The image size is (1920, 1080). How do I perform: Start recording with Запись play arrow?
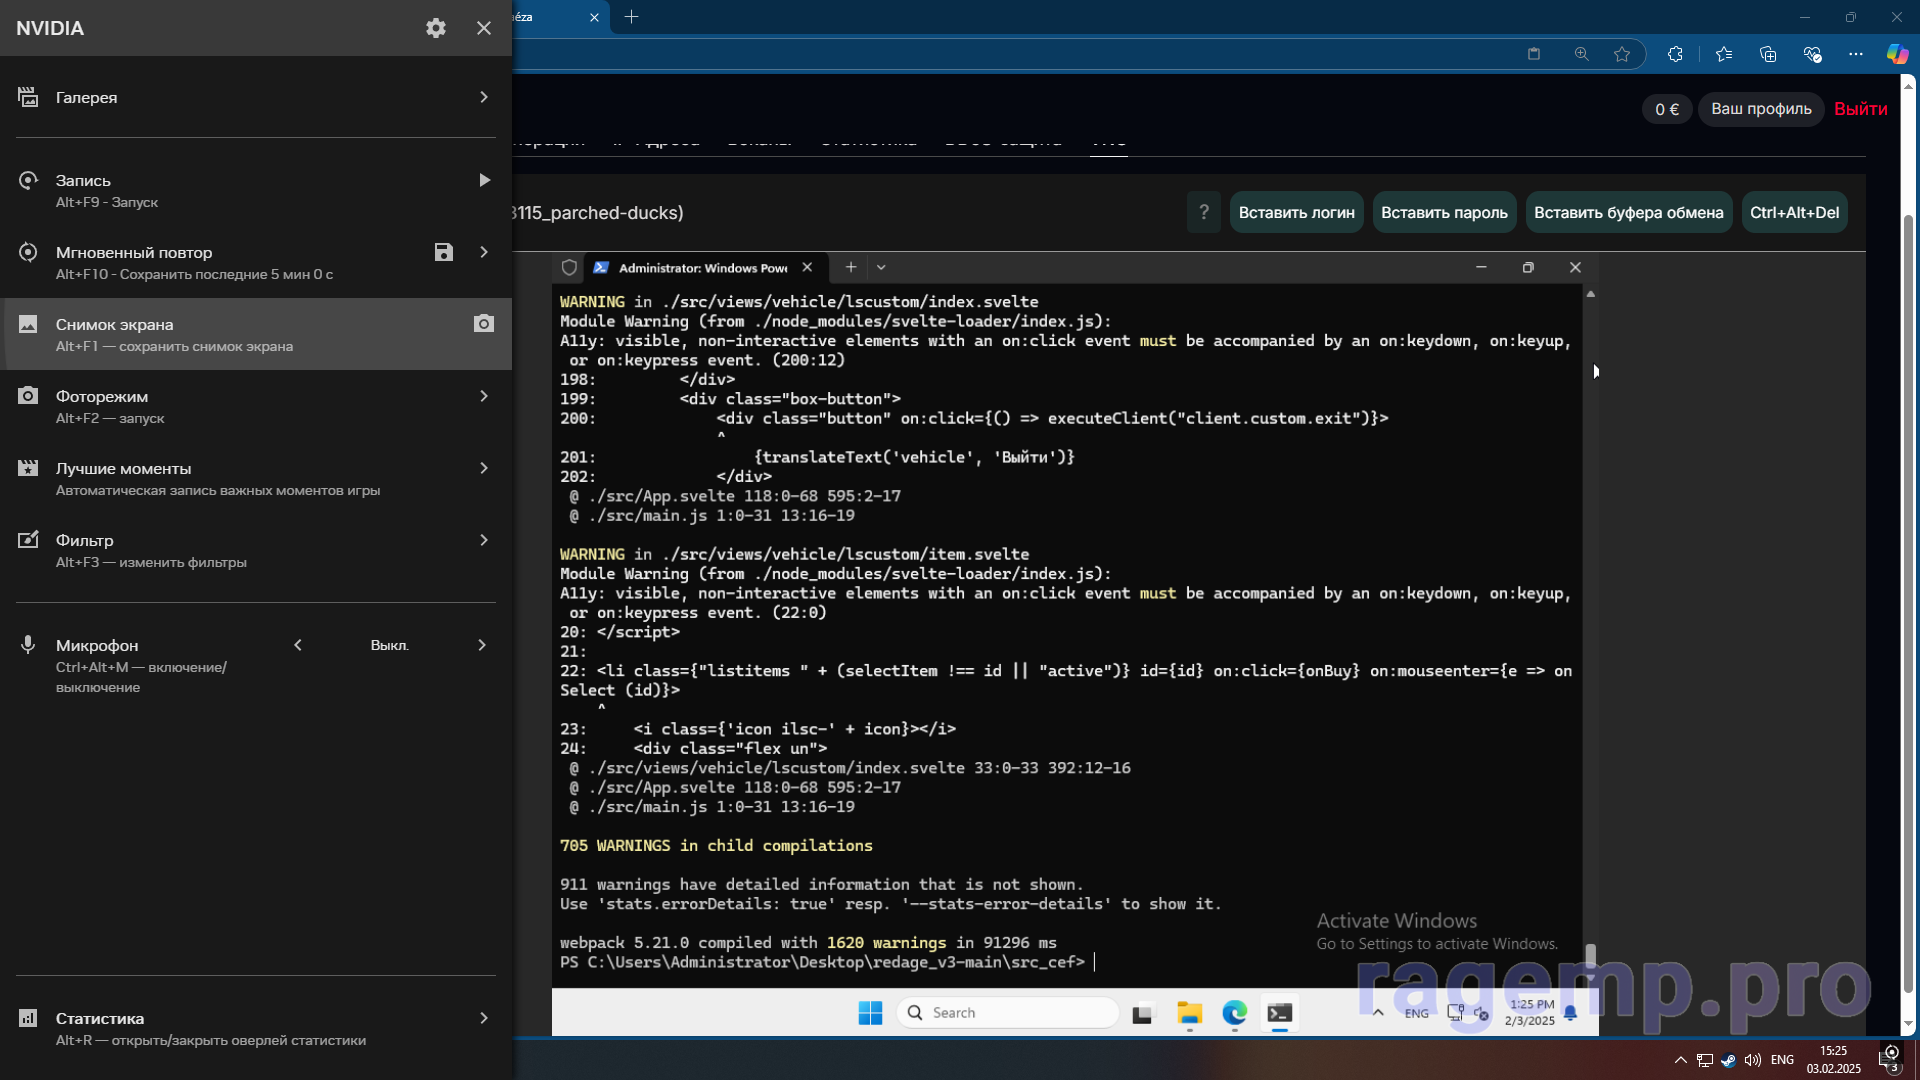pos(484,180)
